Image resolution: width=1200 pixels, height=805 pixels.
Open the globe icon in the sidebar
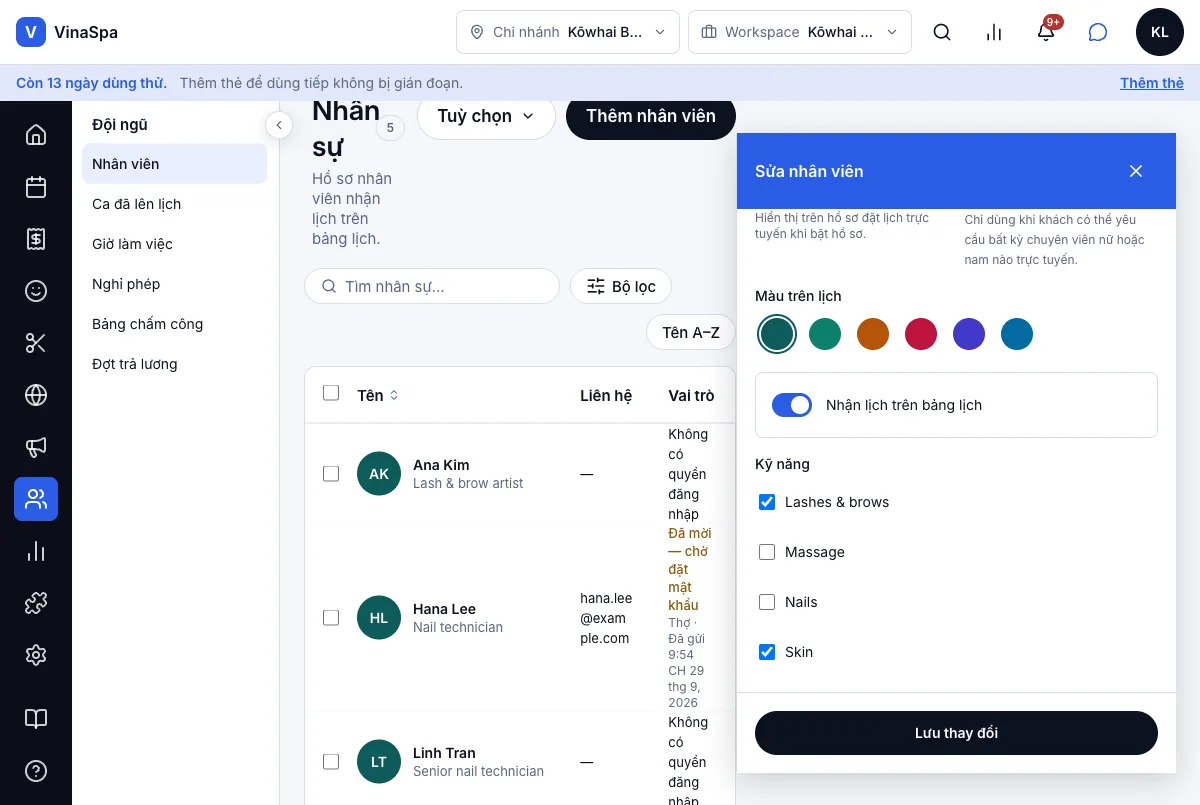[x=36, y=395]
